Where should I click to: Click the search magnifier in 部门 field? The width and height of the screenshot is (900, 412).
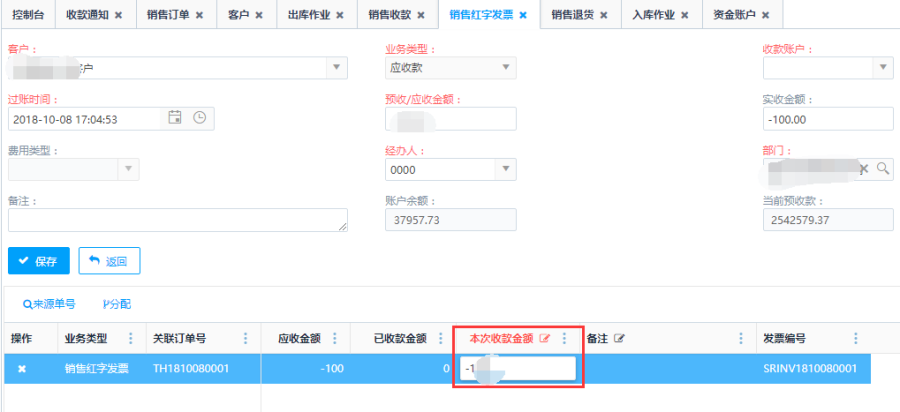[883, 169]
